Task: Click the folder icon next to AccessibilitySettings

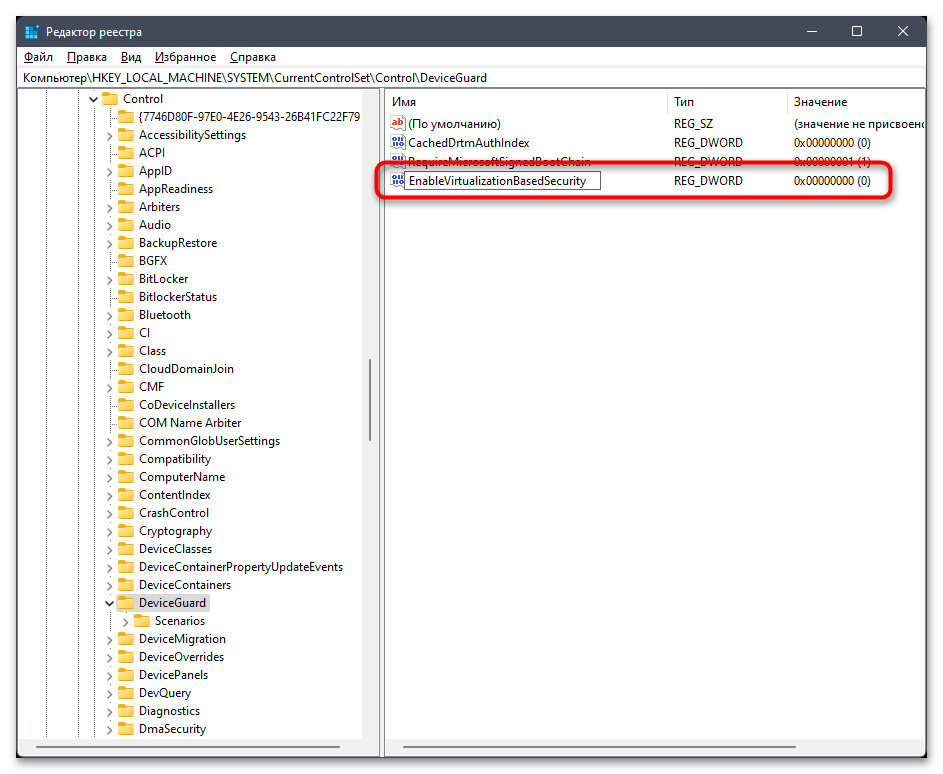Action: tap(126, 135)
